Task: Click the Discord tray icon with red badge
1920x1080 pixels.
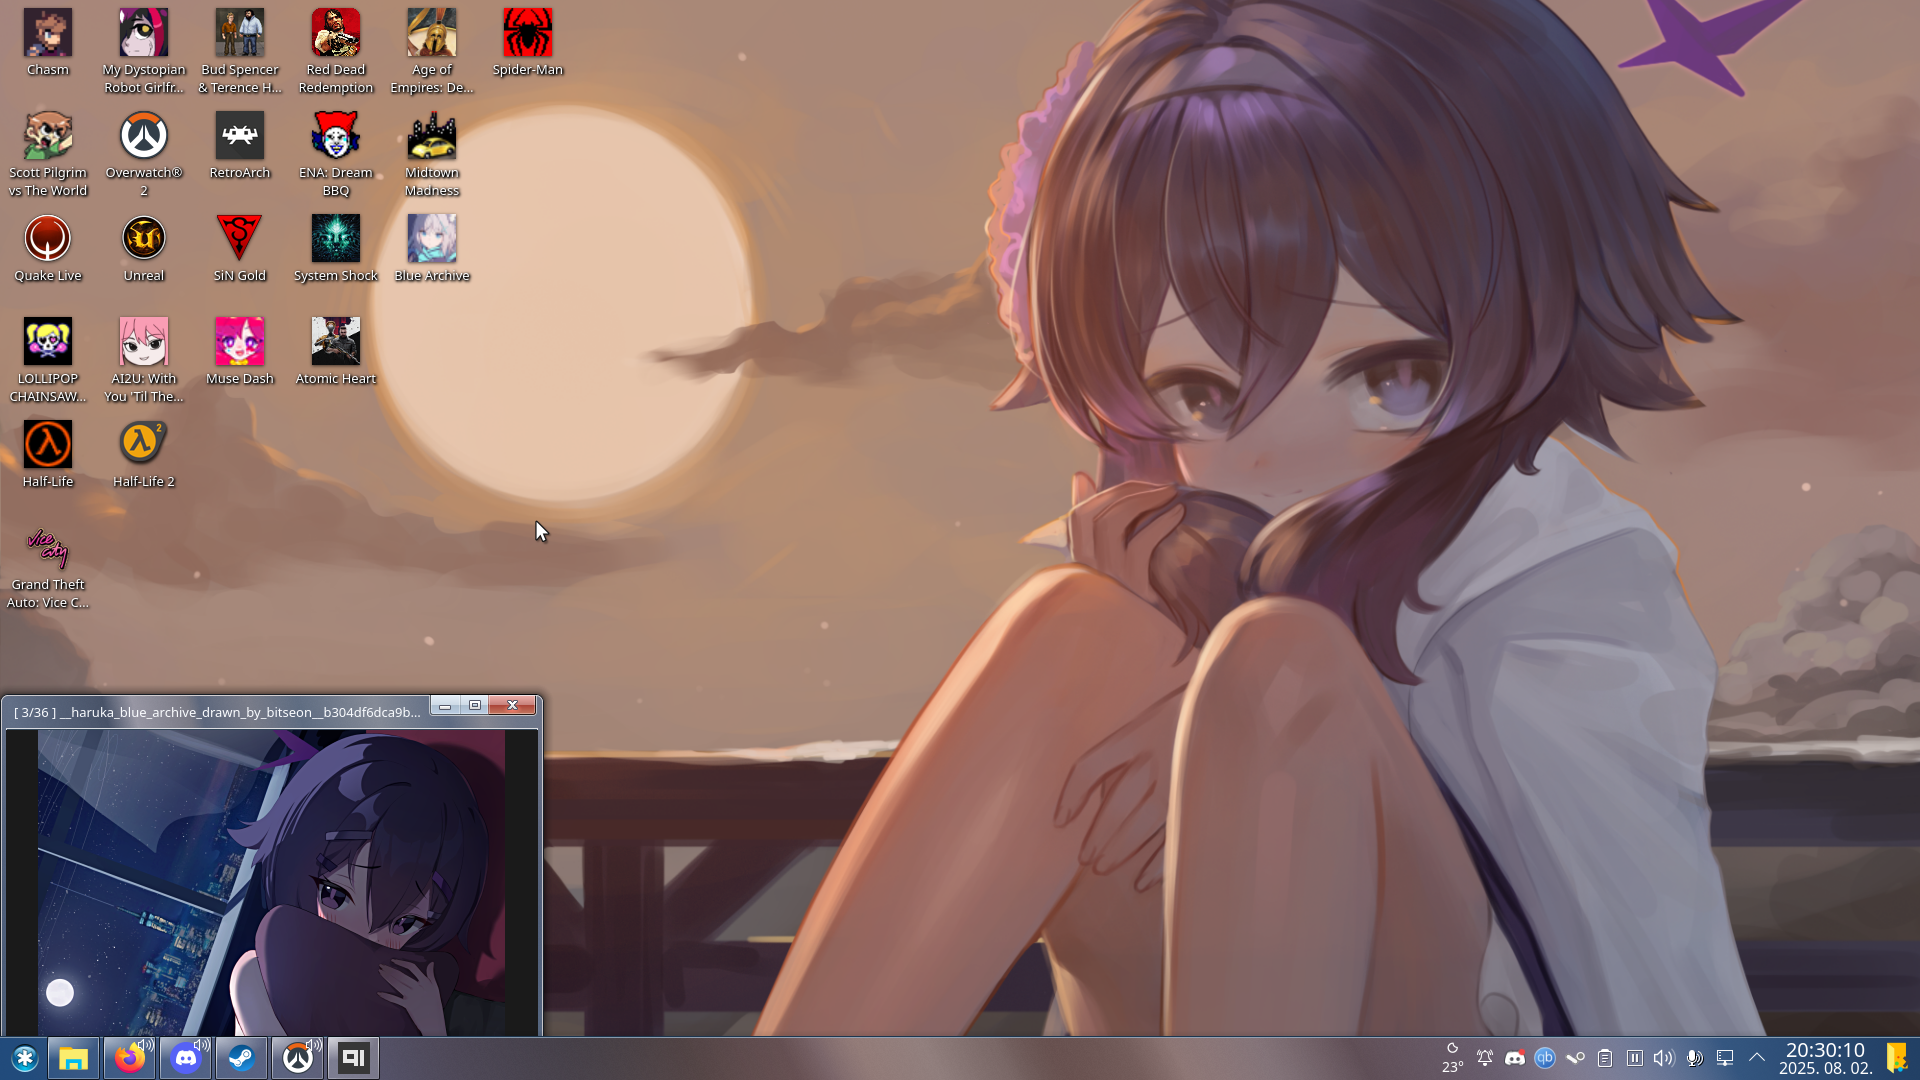Action: point(1515,1058)
